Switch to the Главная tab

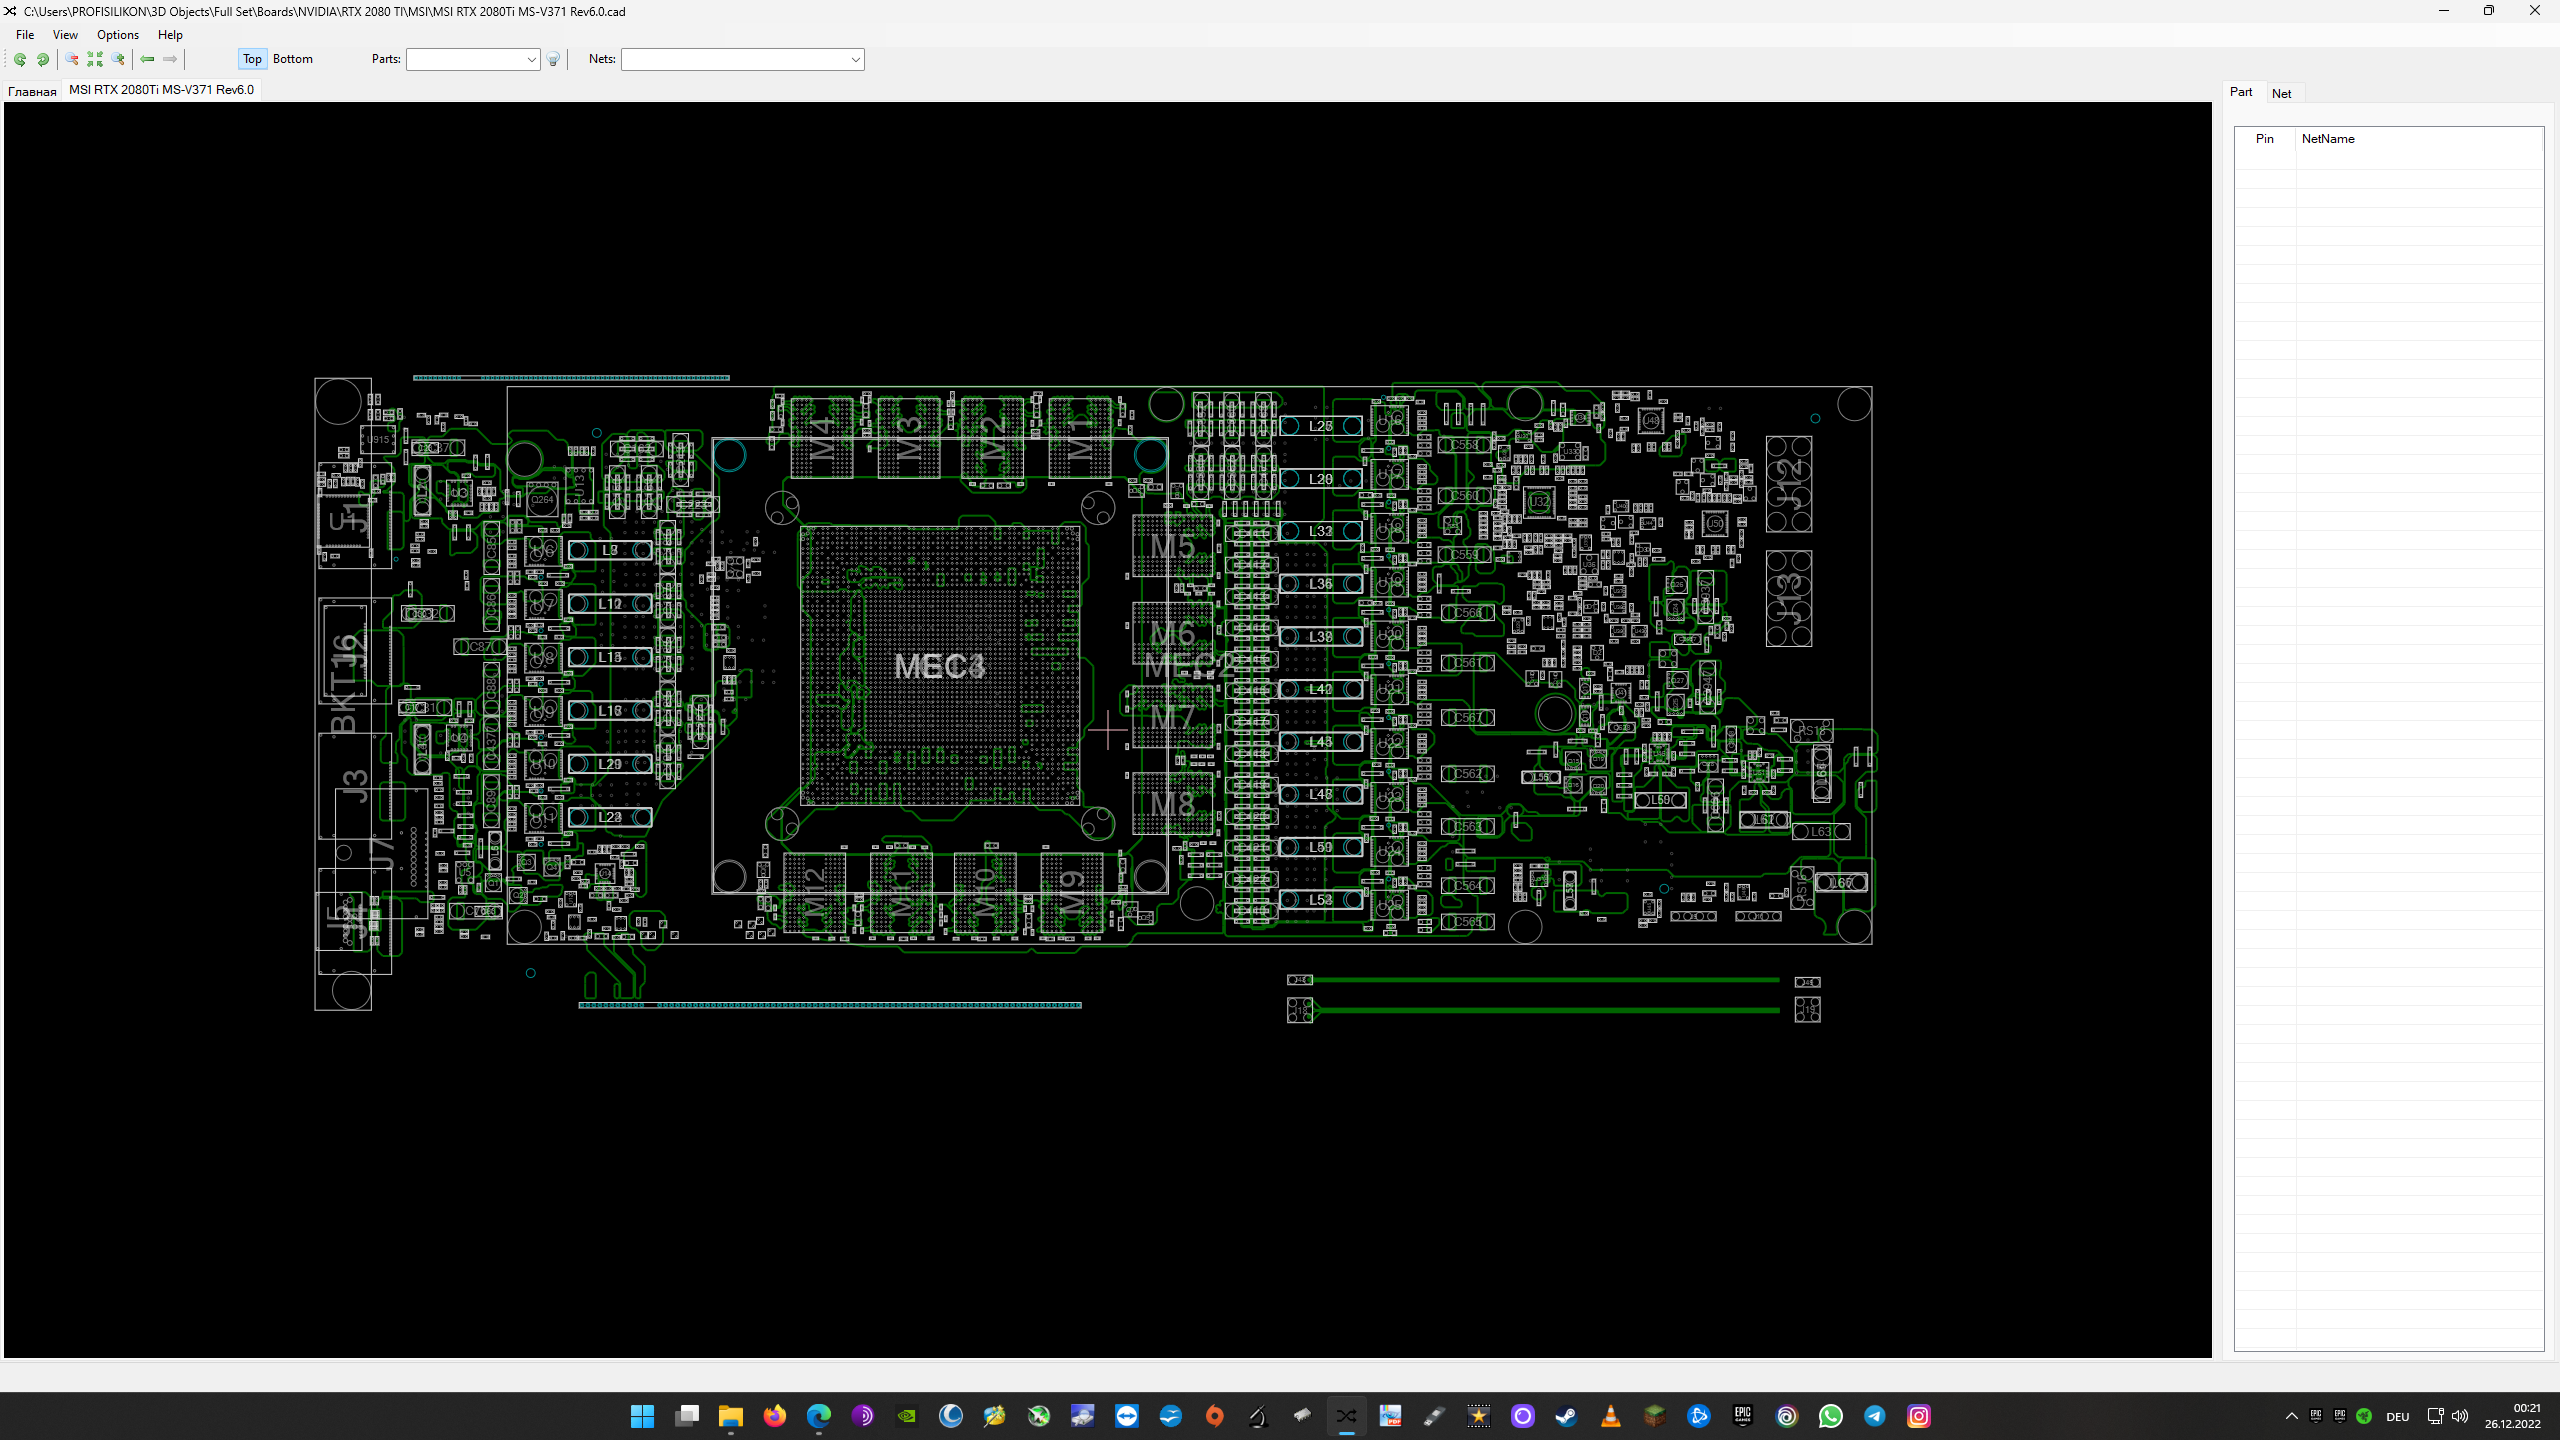[x=32, y=91]
